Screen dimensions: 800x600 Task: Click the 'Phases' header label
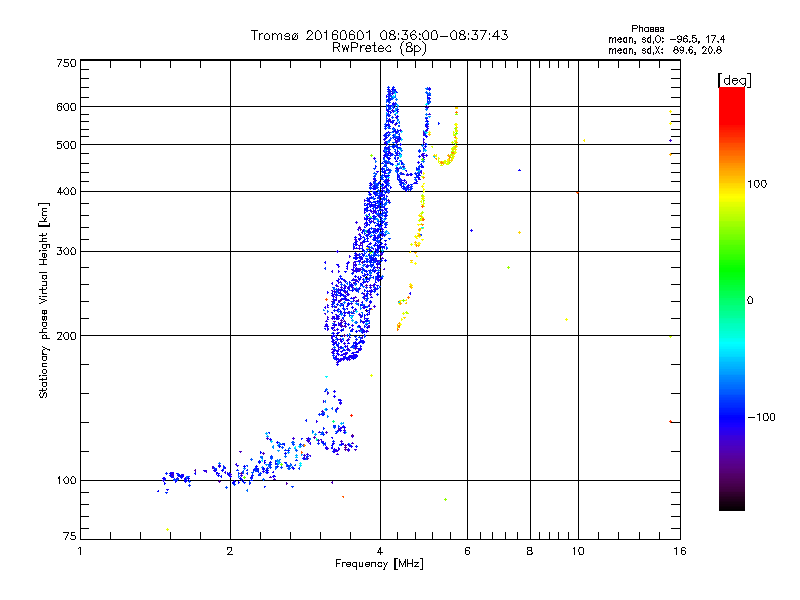(647, 29)
